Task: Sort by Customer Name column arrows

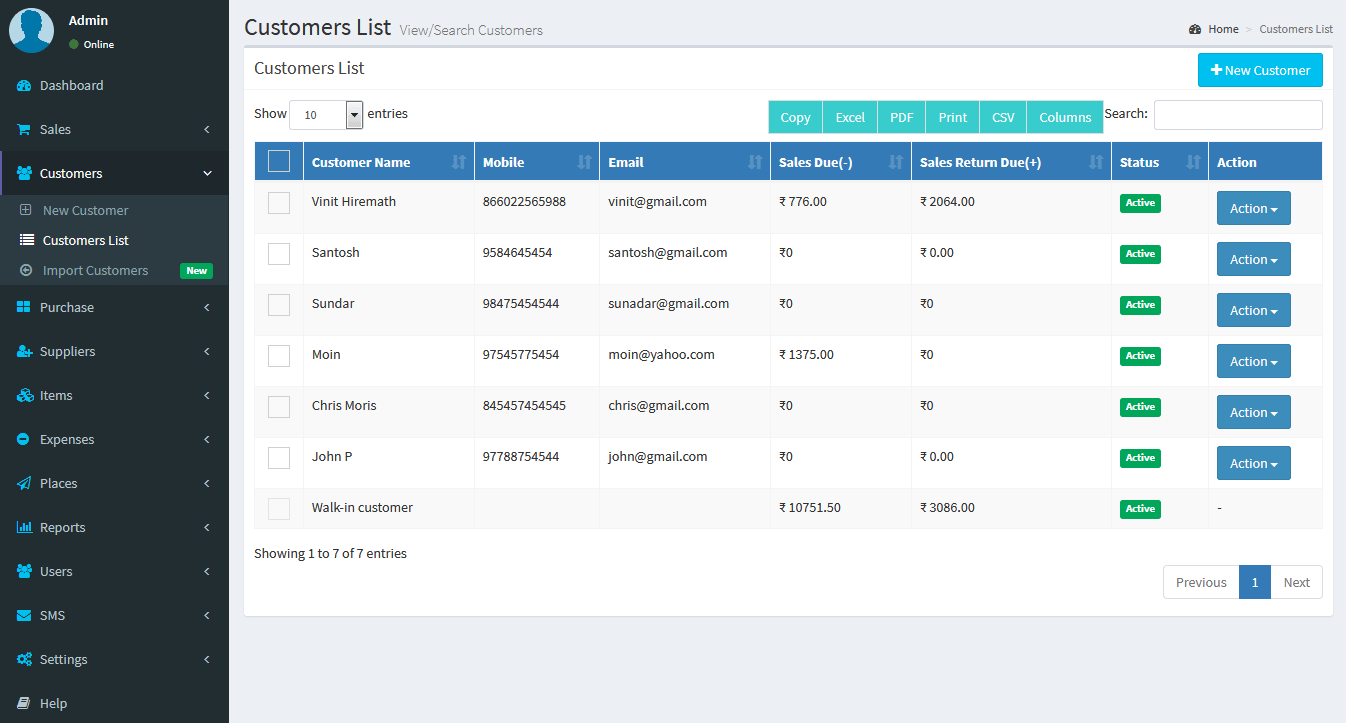Action: tap(459, 162)
